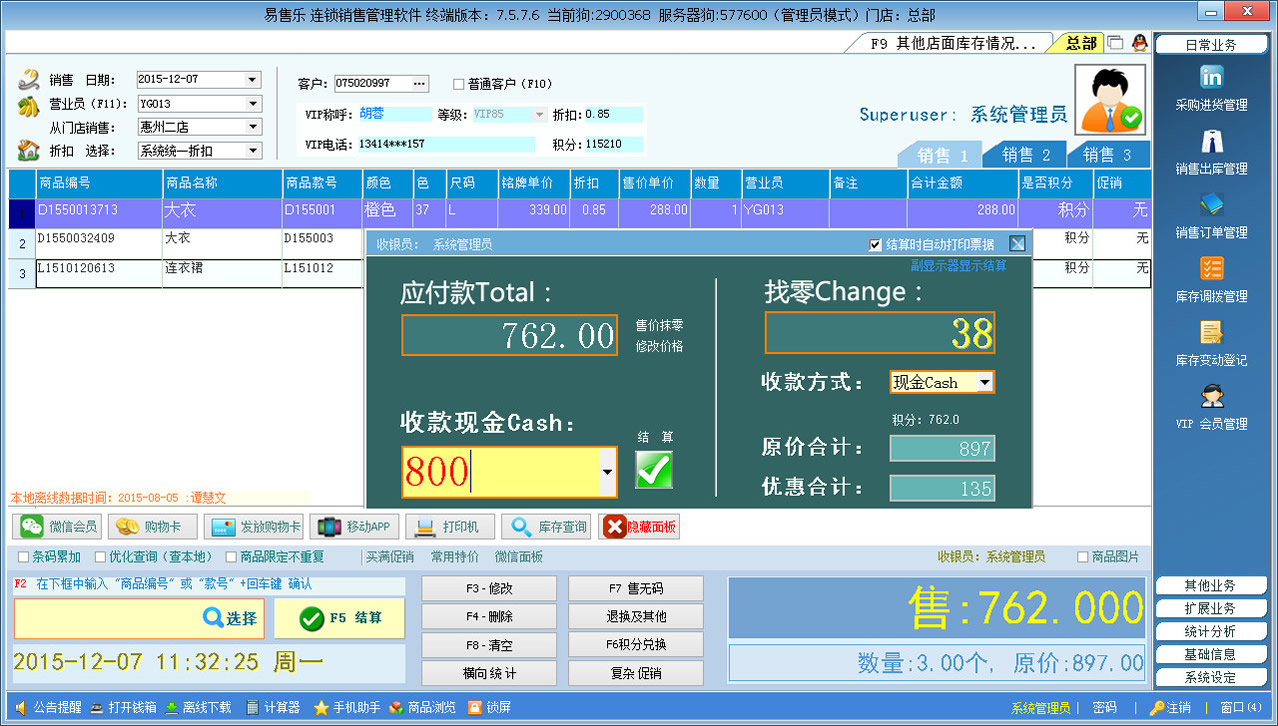Click the QQ penguin icon at top right
Screen dimensions: 1278x726
tap(1139, 43)
